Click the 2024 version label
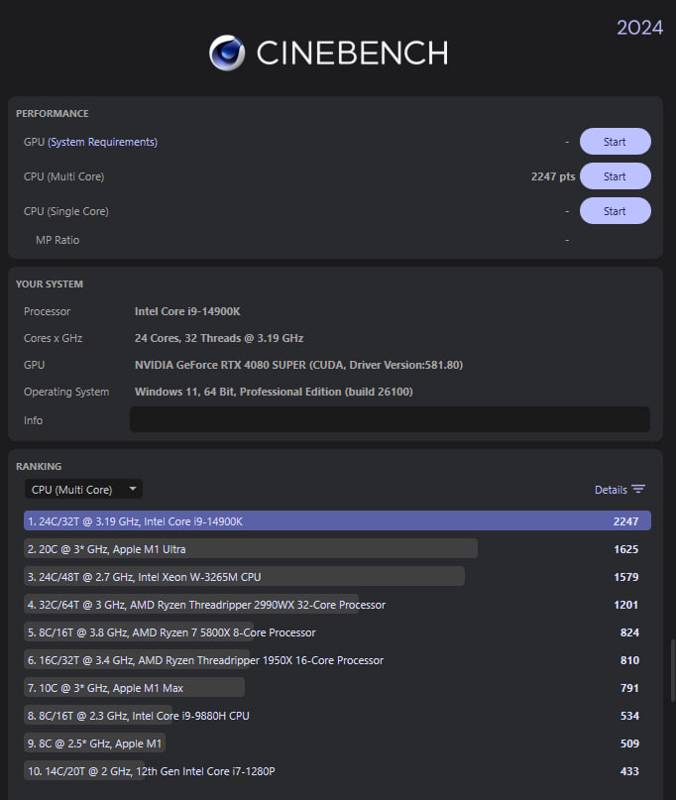 [639, 28]
